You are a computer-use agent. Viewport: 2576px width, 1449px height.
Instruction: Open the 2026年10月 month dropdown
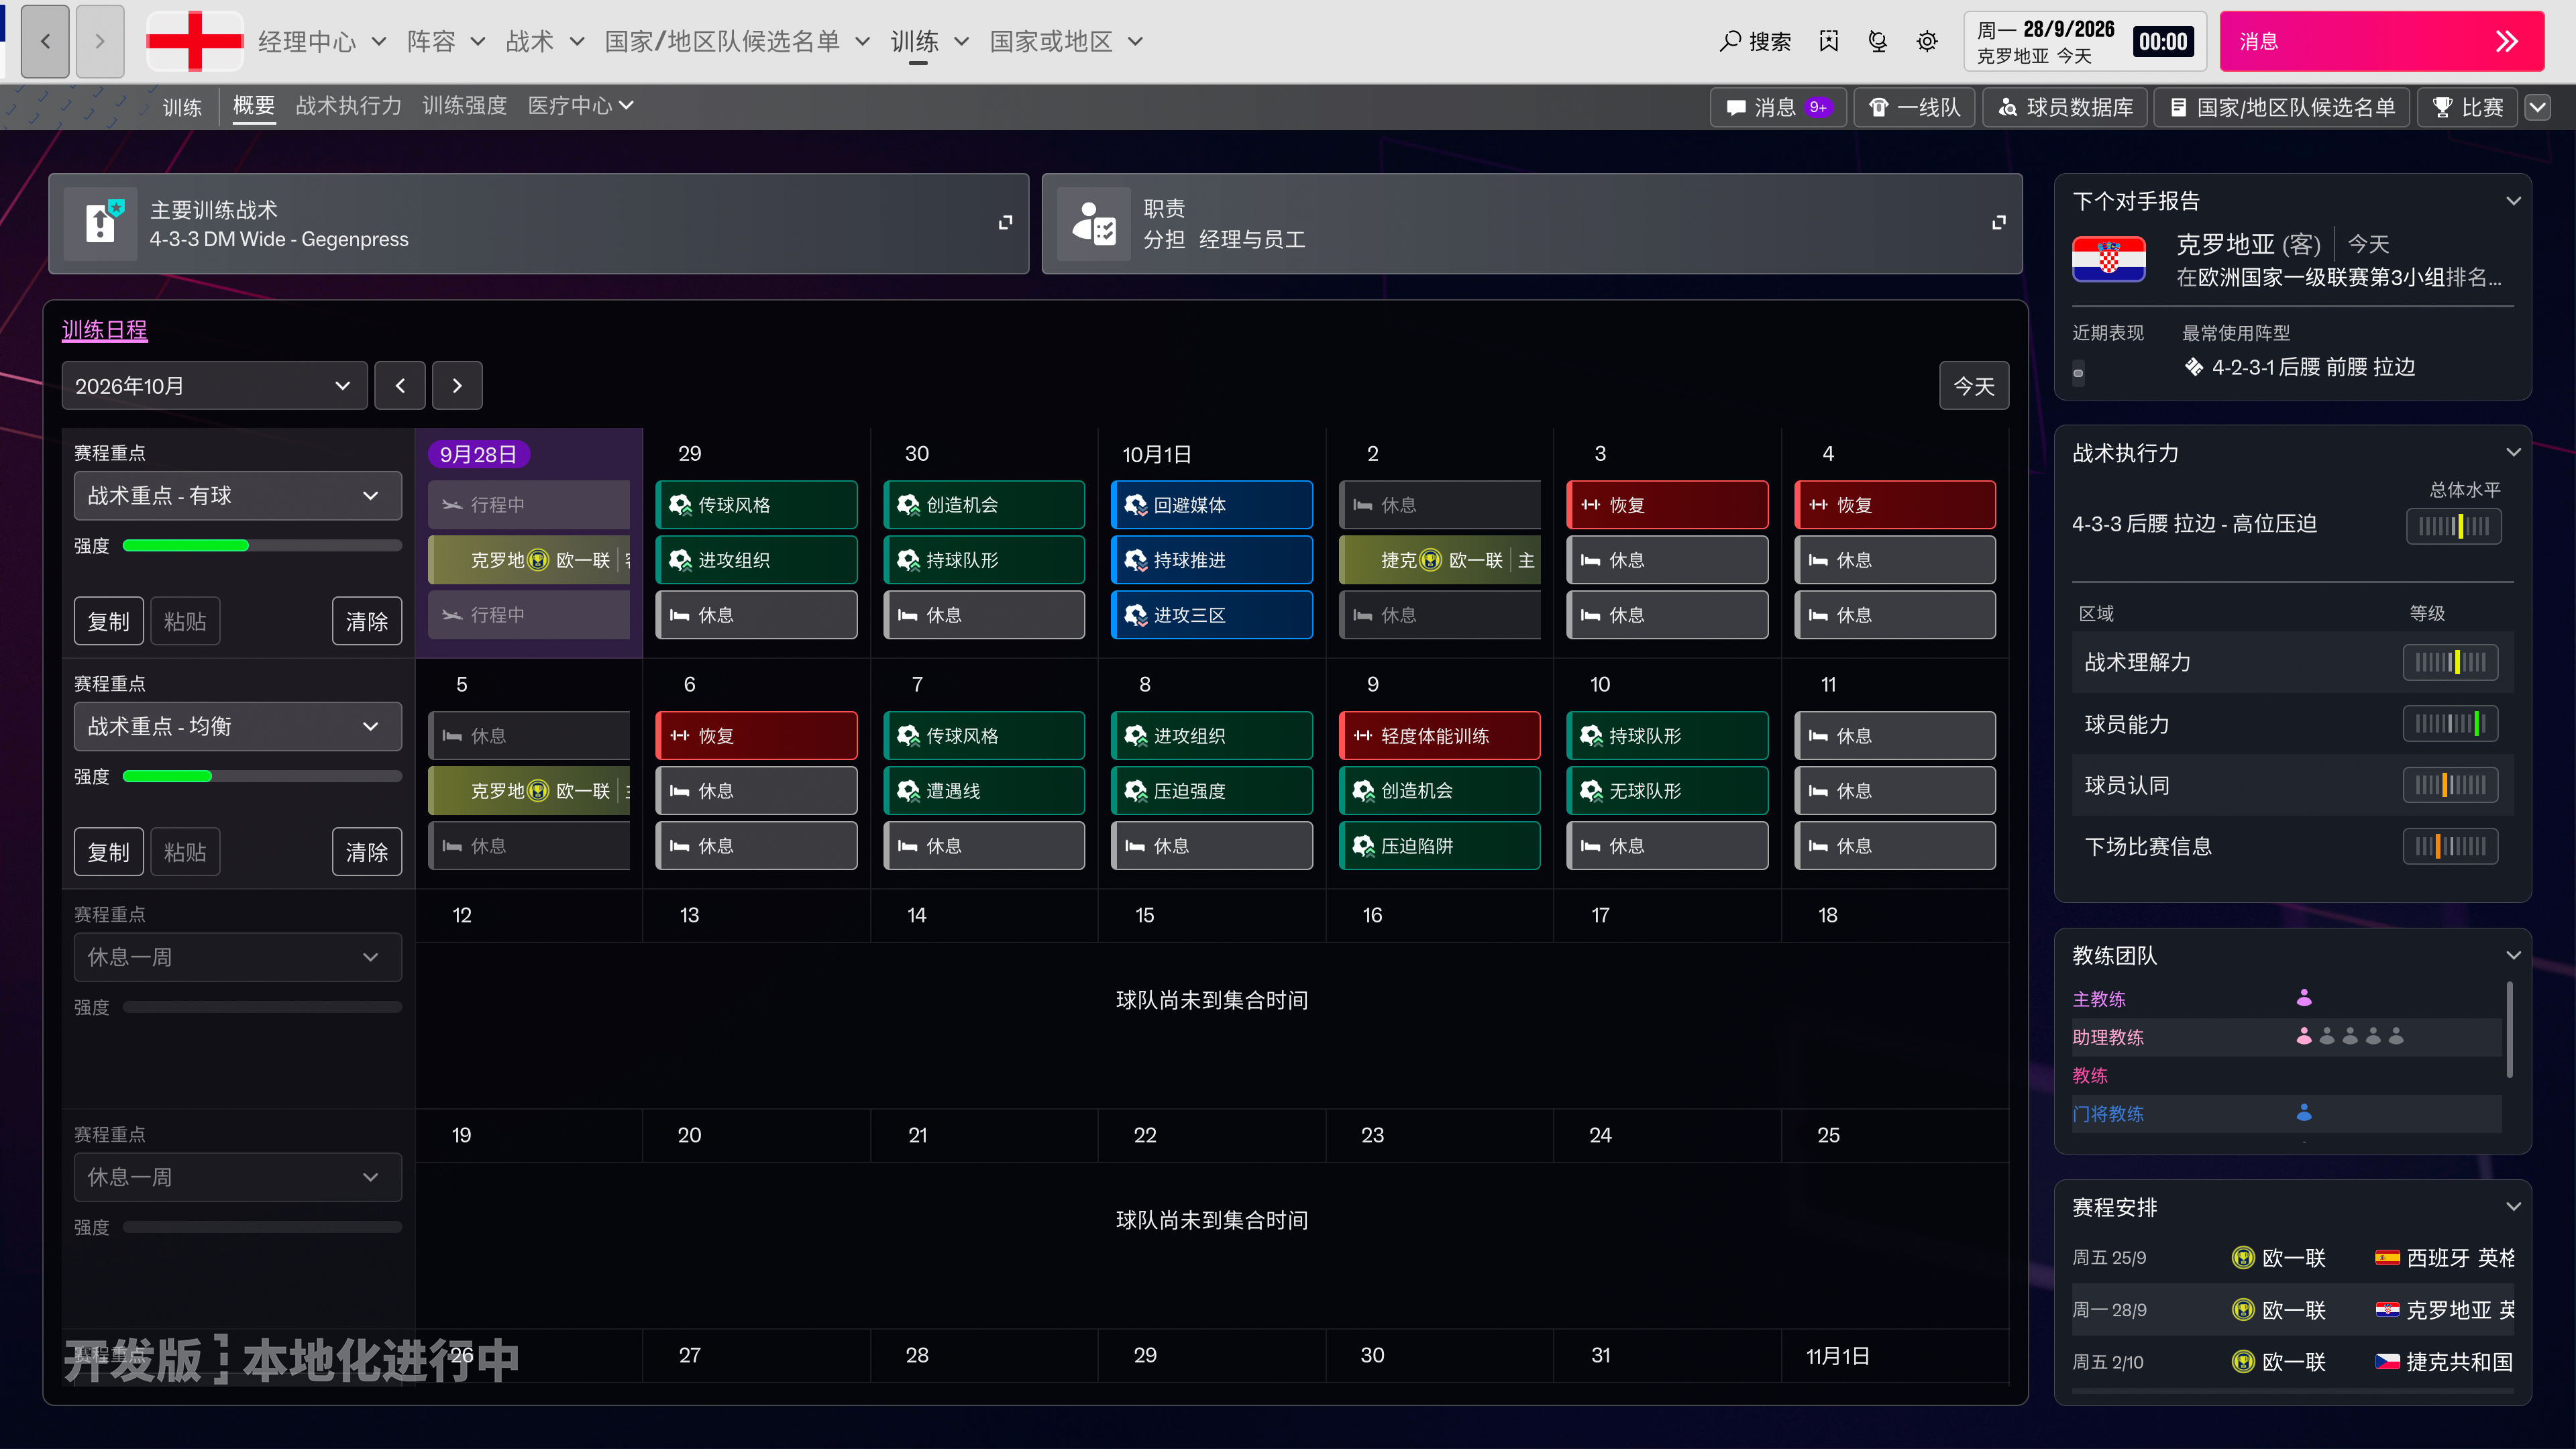(x=214, y=386)
